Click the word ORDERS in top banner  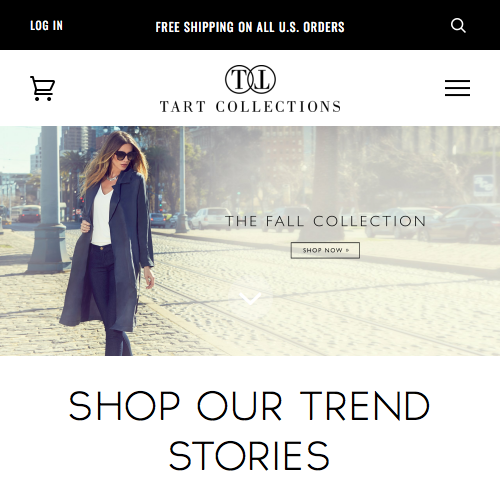coord(324,27)
